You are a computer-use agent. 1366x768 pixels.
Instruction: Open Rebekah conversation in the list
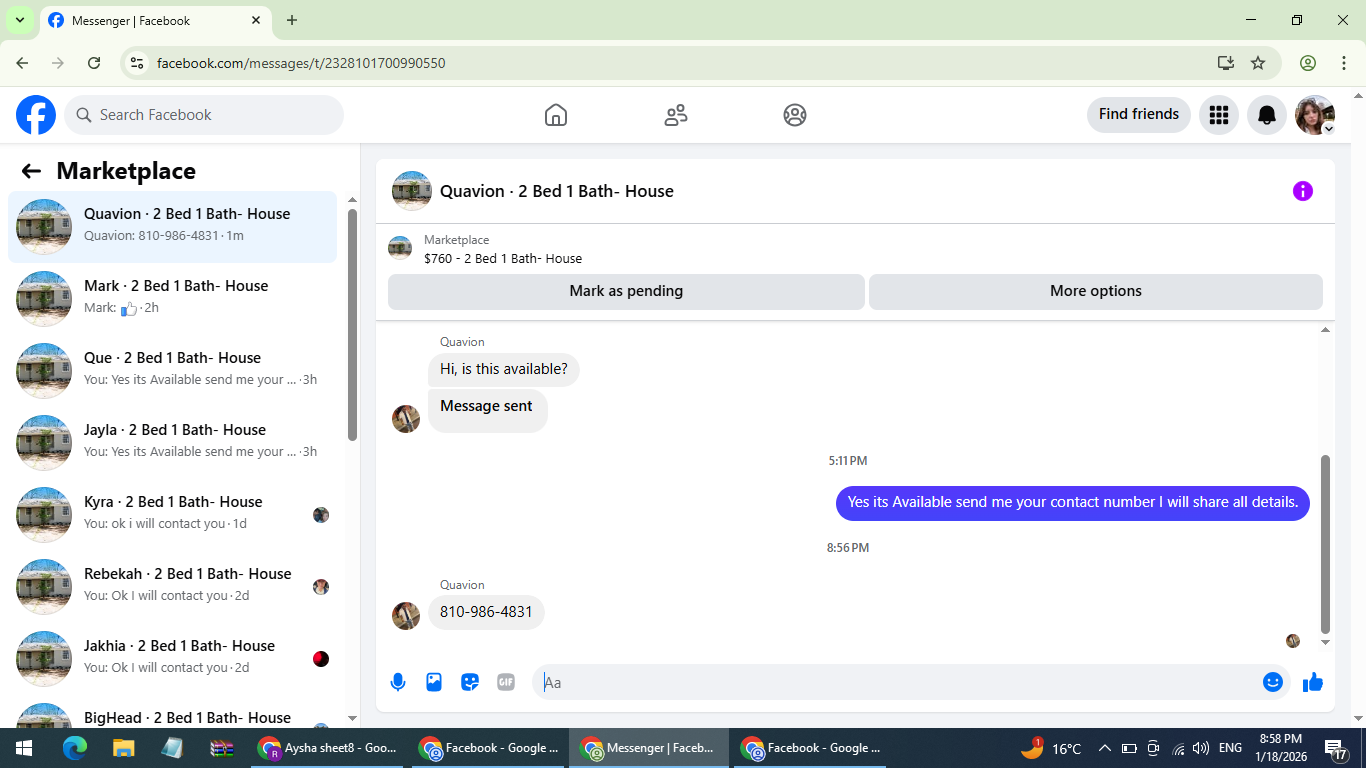pyautogui.click(x=173, y=587)
